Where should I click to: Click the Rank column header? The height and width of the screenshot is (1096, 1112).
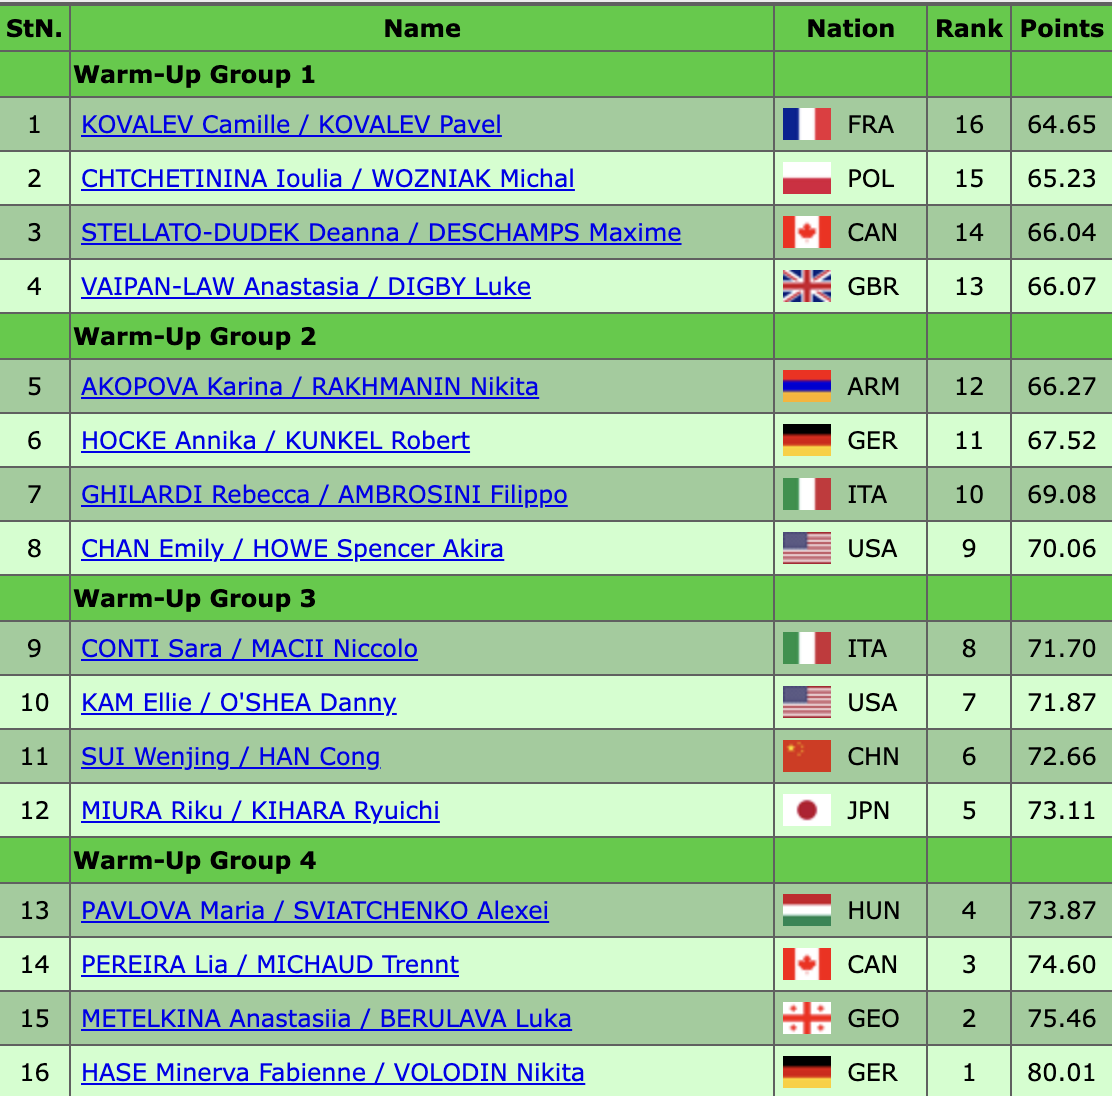click(968, 29)
